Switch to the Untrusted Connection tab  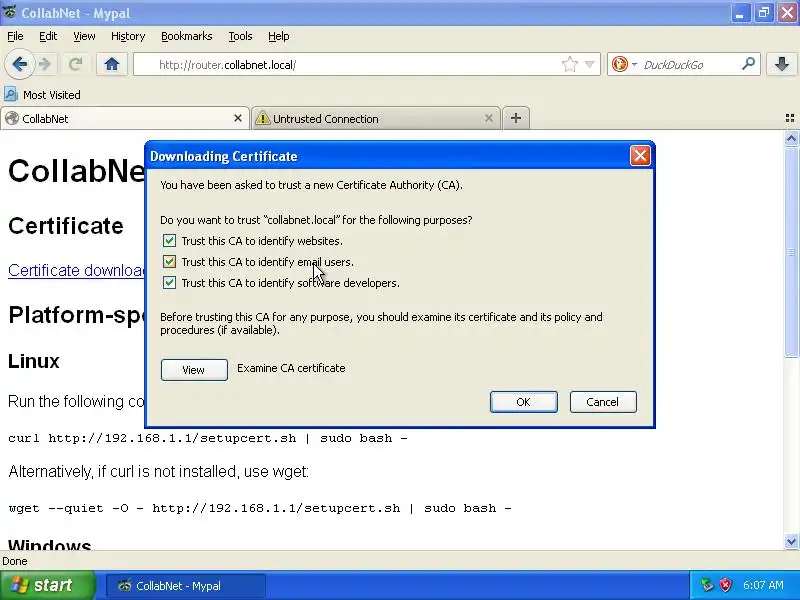tap(377, 118)
